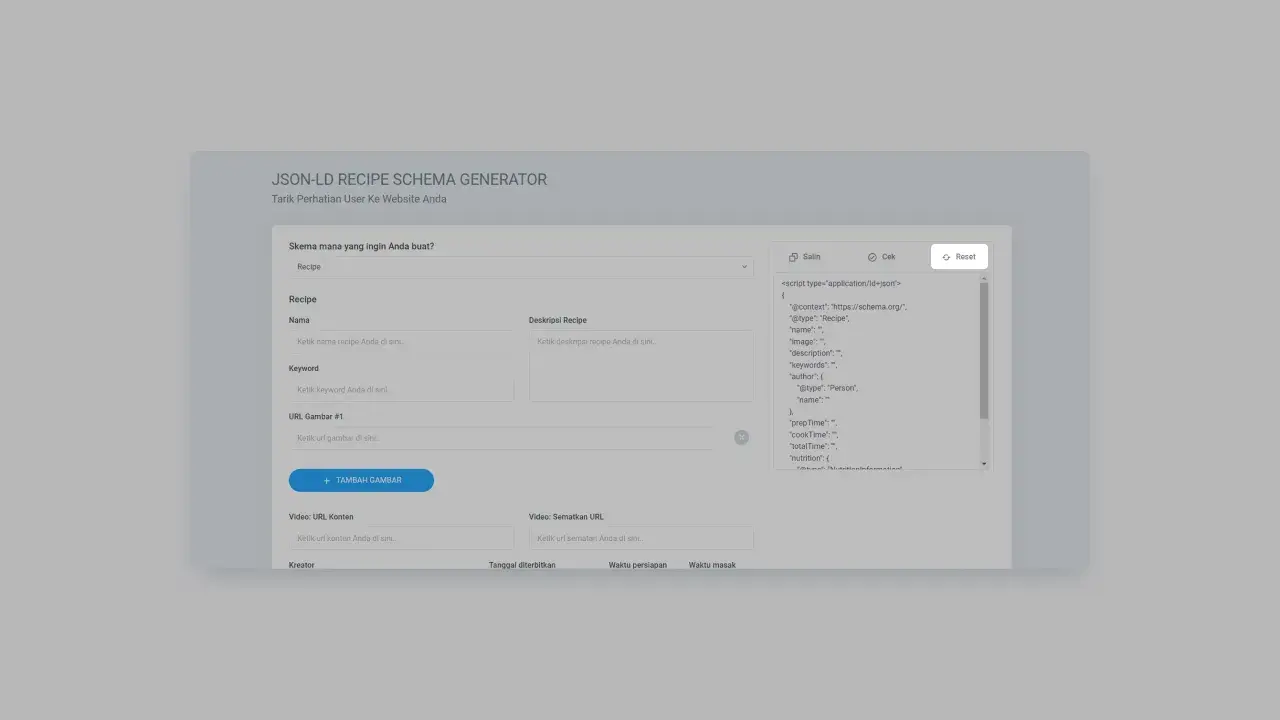Click the copy icon beside Salin
1280x720 pixels.
point(793,257)
